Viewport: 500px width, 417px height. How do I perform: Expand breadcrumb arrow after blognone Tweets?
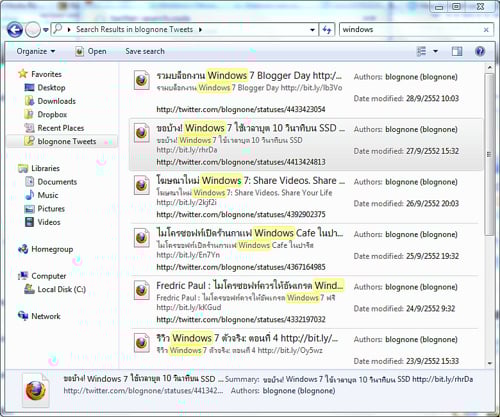[200, 29]
